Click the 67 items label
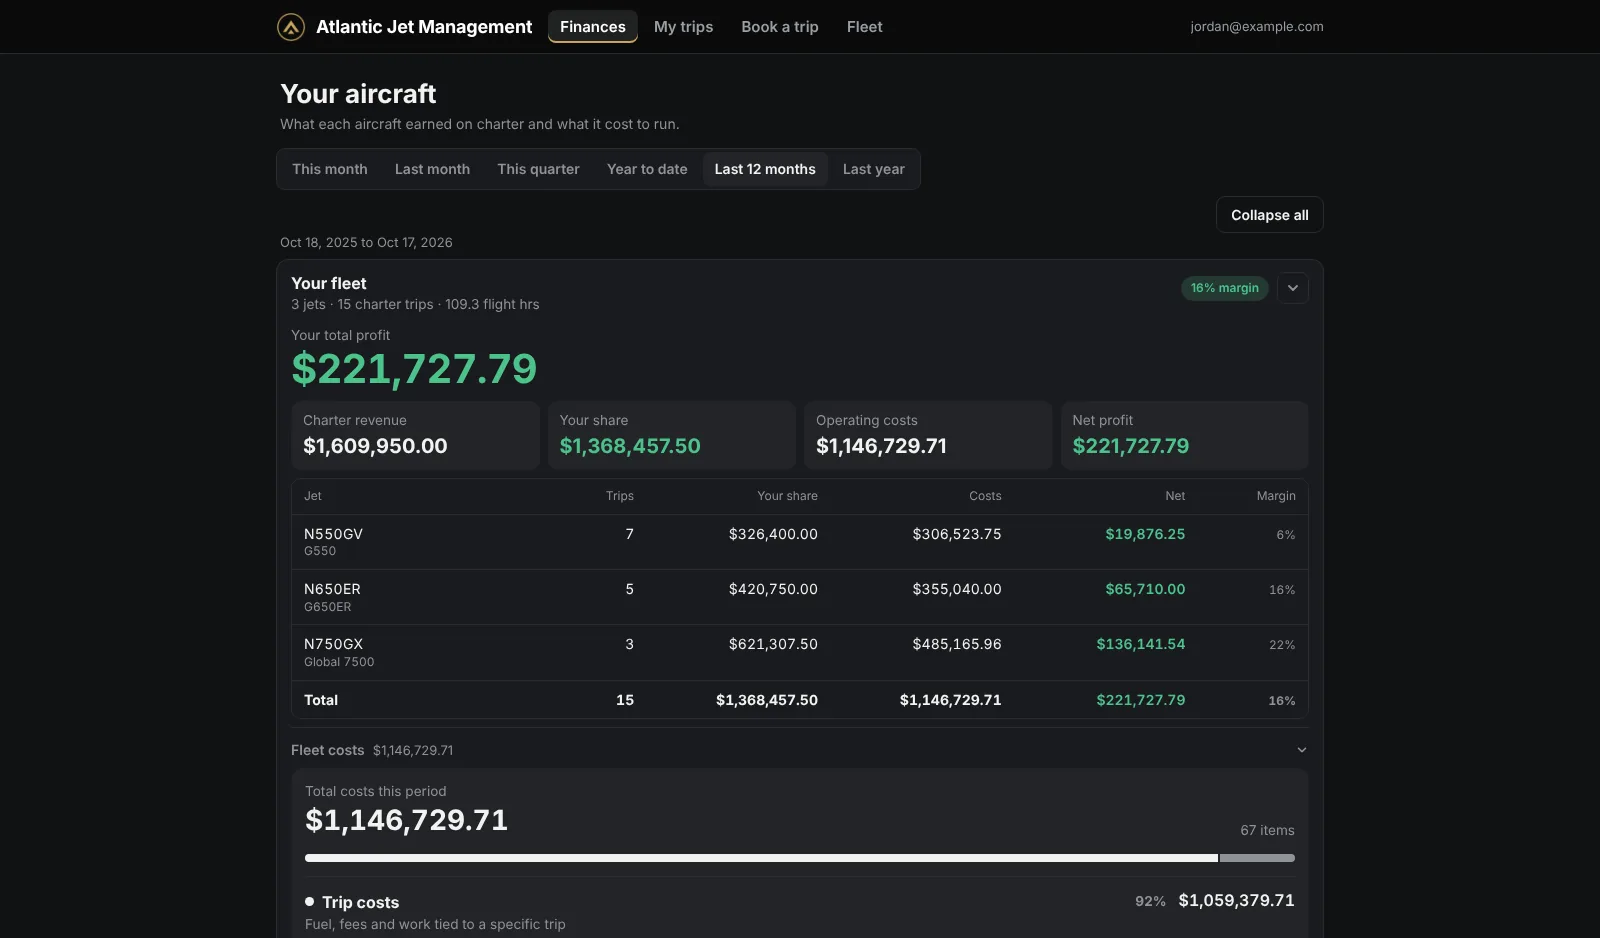The height and width of the screenshot is (938, 1600). 1267,830
